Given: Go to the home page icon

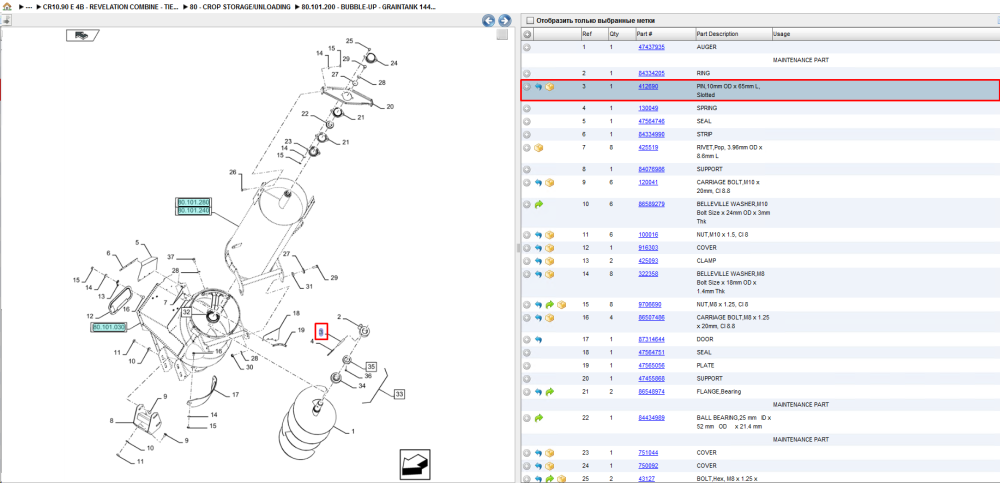Looking at the screenshot, I should tap(6, 6).
